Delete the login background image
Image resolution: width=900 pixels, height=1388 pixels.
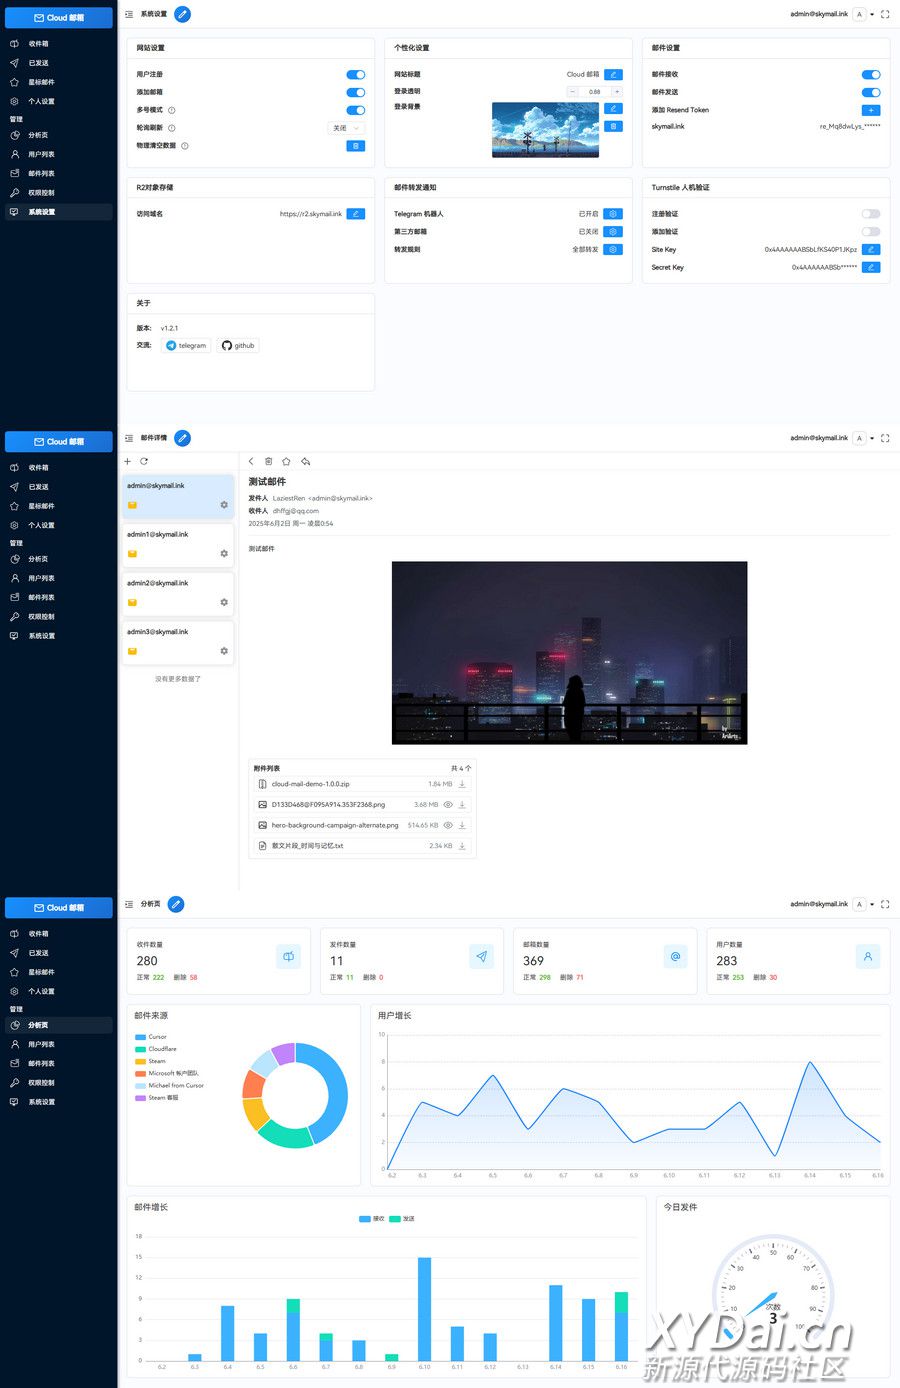pos(613,126)
